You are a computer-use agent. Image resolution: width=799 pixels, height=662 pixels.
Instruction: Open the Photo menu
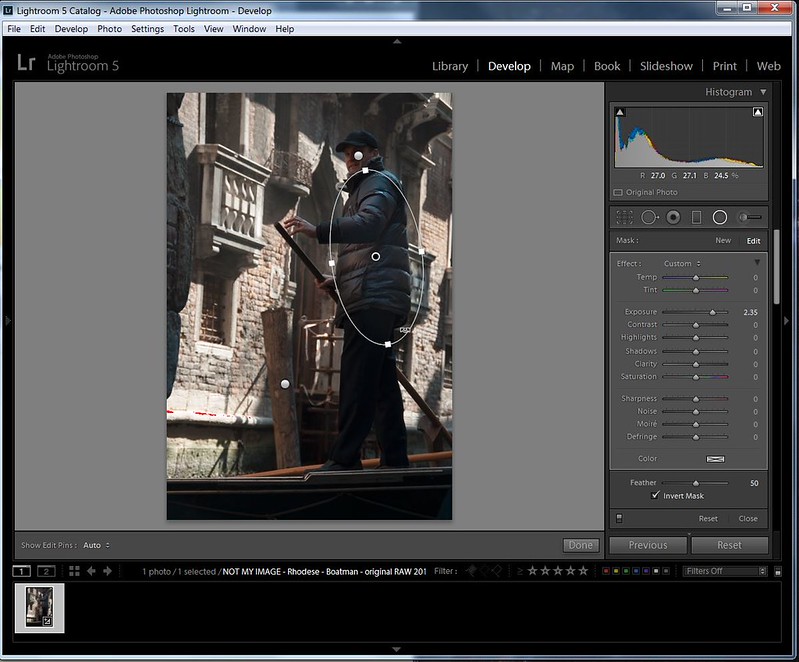pyautogui.click(x=109, y=29)
